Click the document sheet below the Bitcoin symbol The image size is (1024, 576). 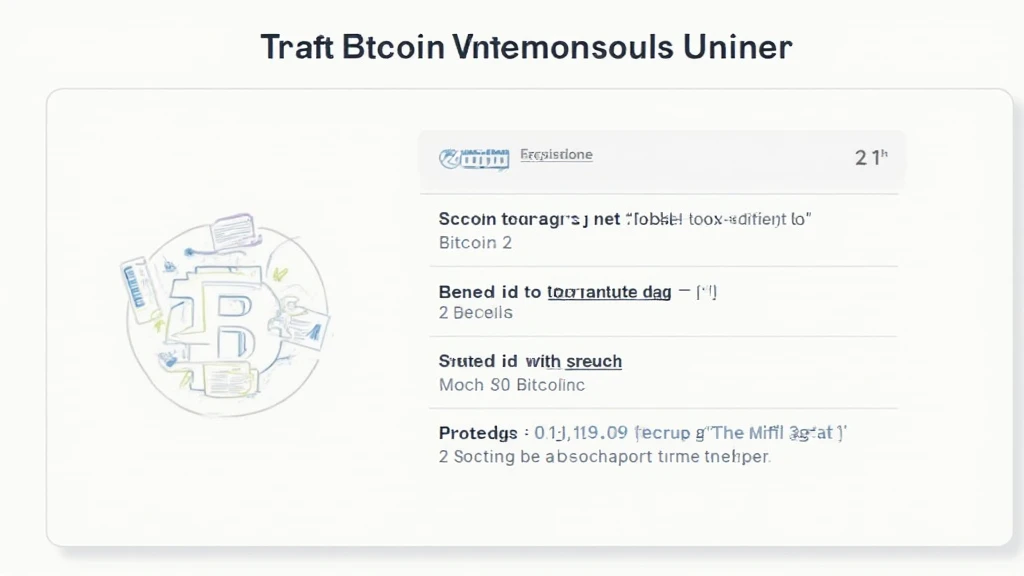pos(227,379)
